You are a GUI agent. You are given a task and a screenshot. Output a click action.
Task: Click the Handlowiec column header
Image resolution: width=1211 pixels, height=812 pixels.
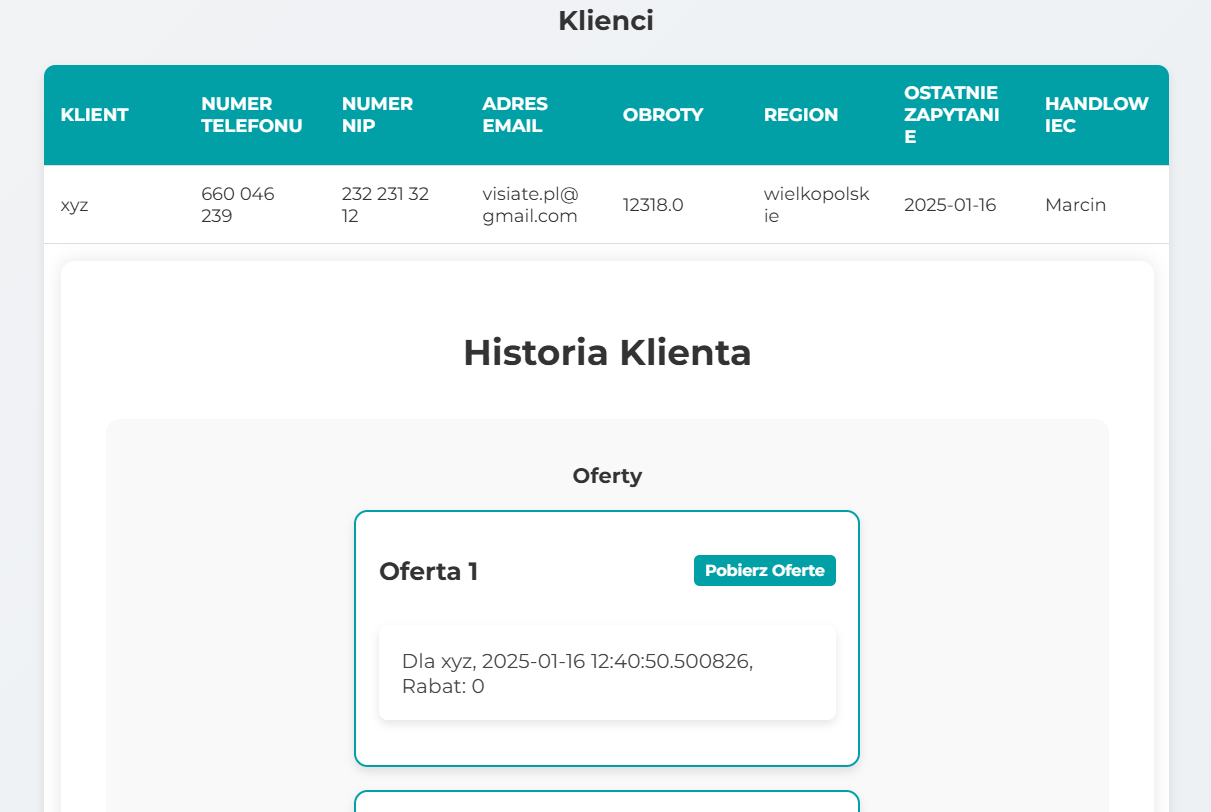pyautogui.click(x=1097, y=115)
